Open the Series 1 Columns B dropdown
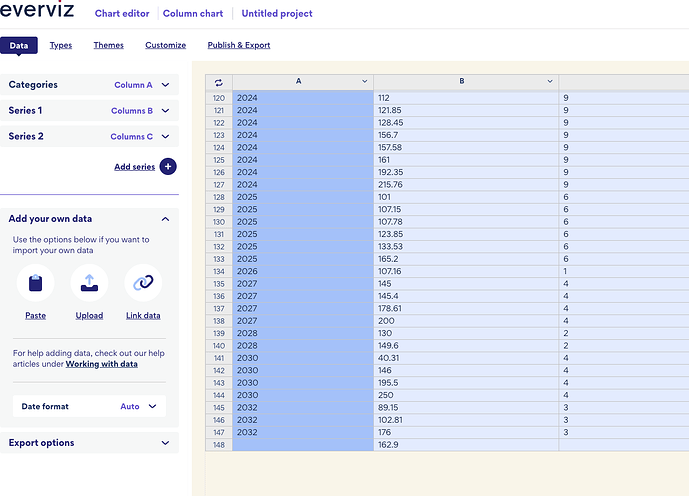 (165, 111)
